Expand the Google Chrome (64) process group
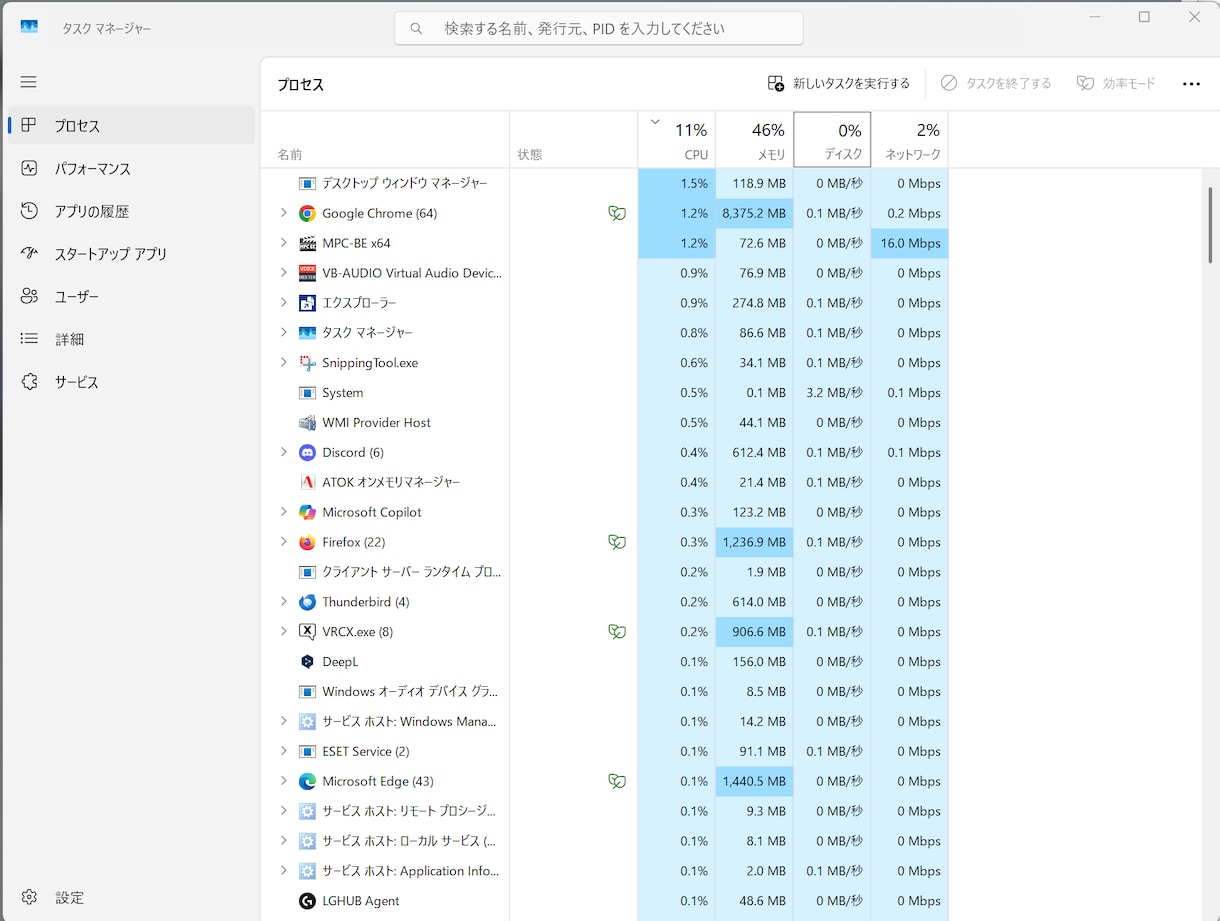 pos(283,213)
